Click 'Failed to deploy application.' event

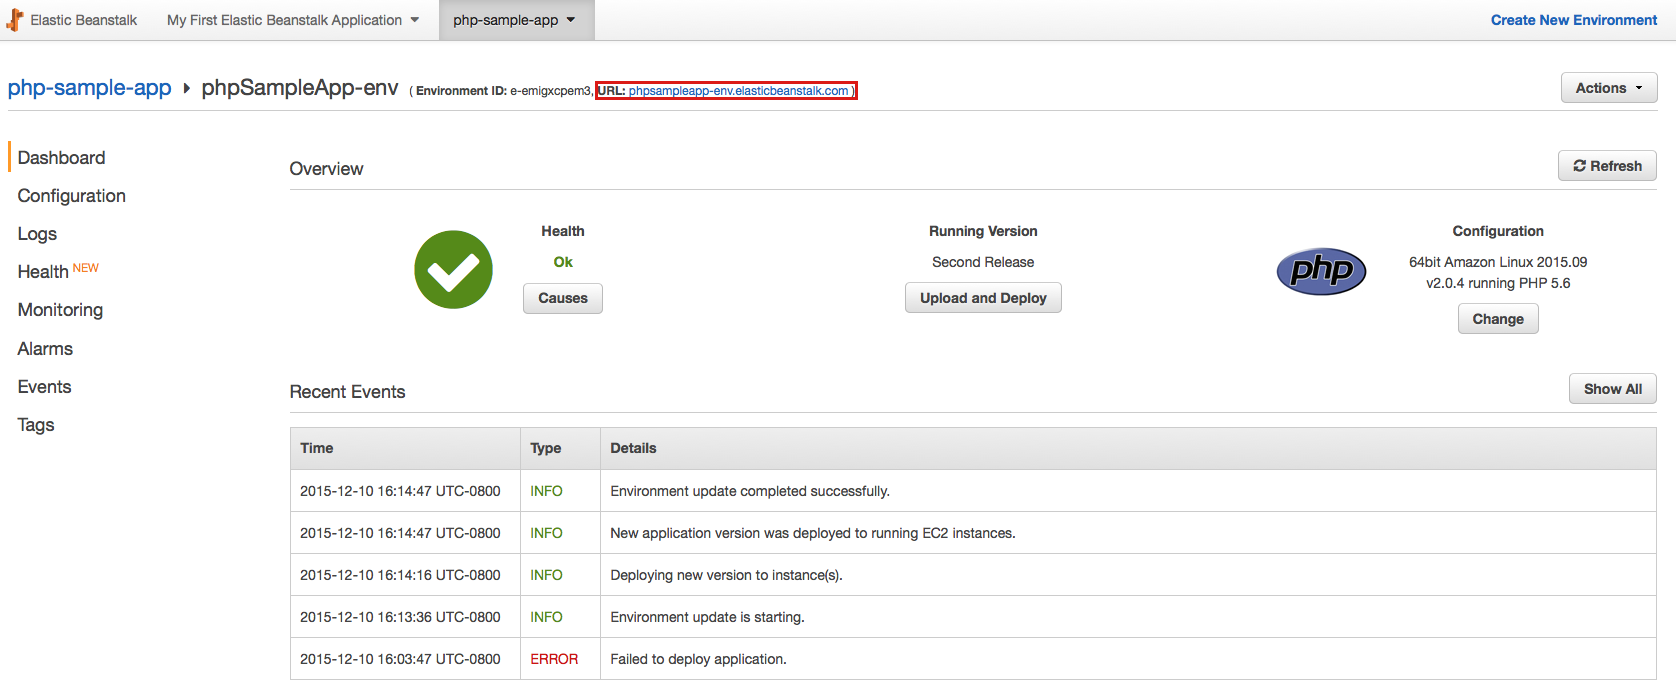699,659
